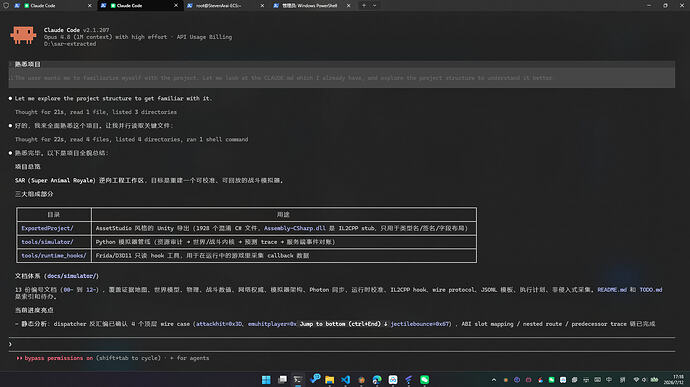This screenshot has height=387, width=690.
Task: Open the tools/simulator/ link in the table
Action: (x=48, y=242)
